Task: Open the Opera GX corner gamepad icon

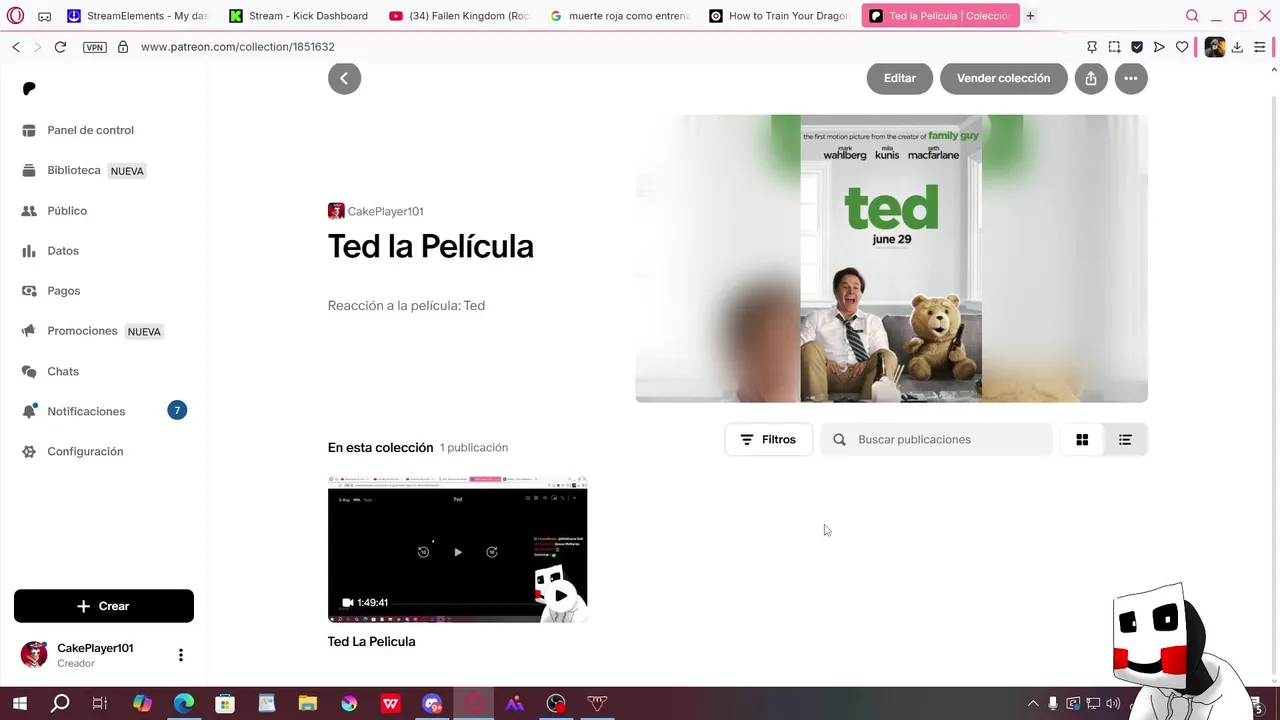Action: [x=45, y=16]
